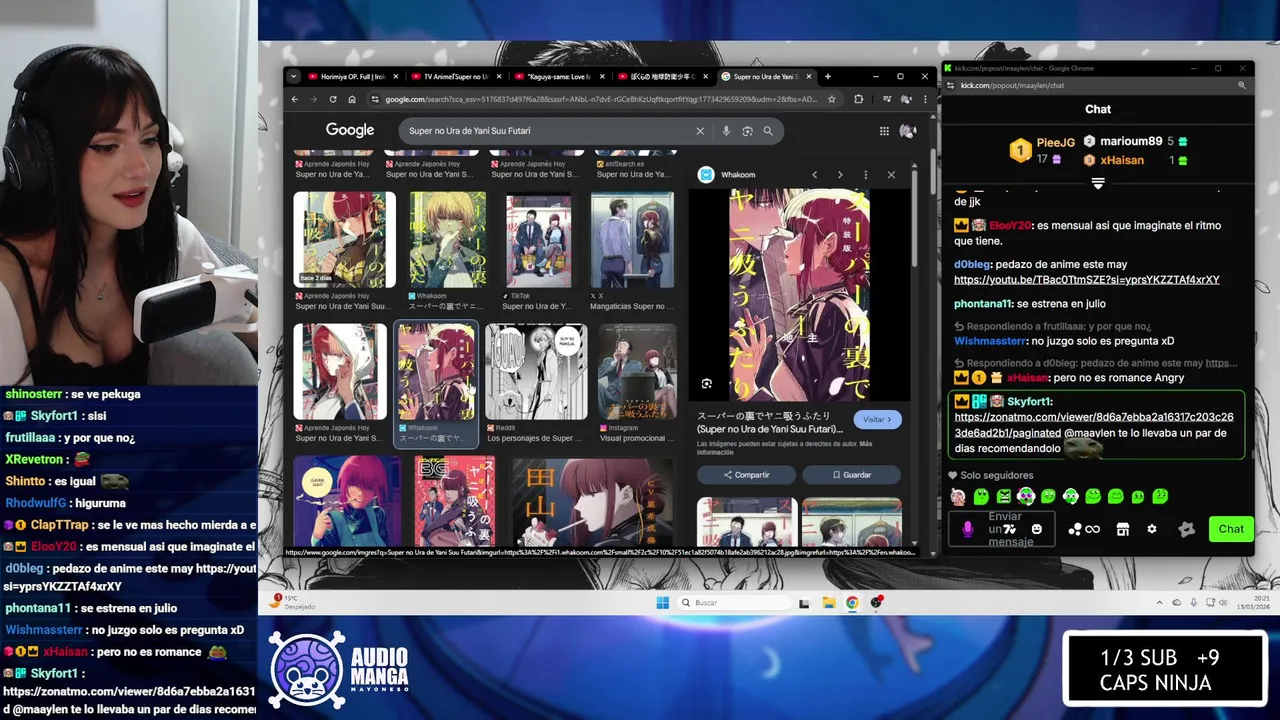Open Chrome's three-dot menu
The height and width of the screenshot is (720, 1280).
pos(925,99)
